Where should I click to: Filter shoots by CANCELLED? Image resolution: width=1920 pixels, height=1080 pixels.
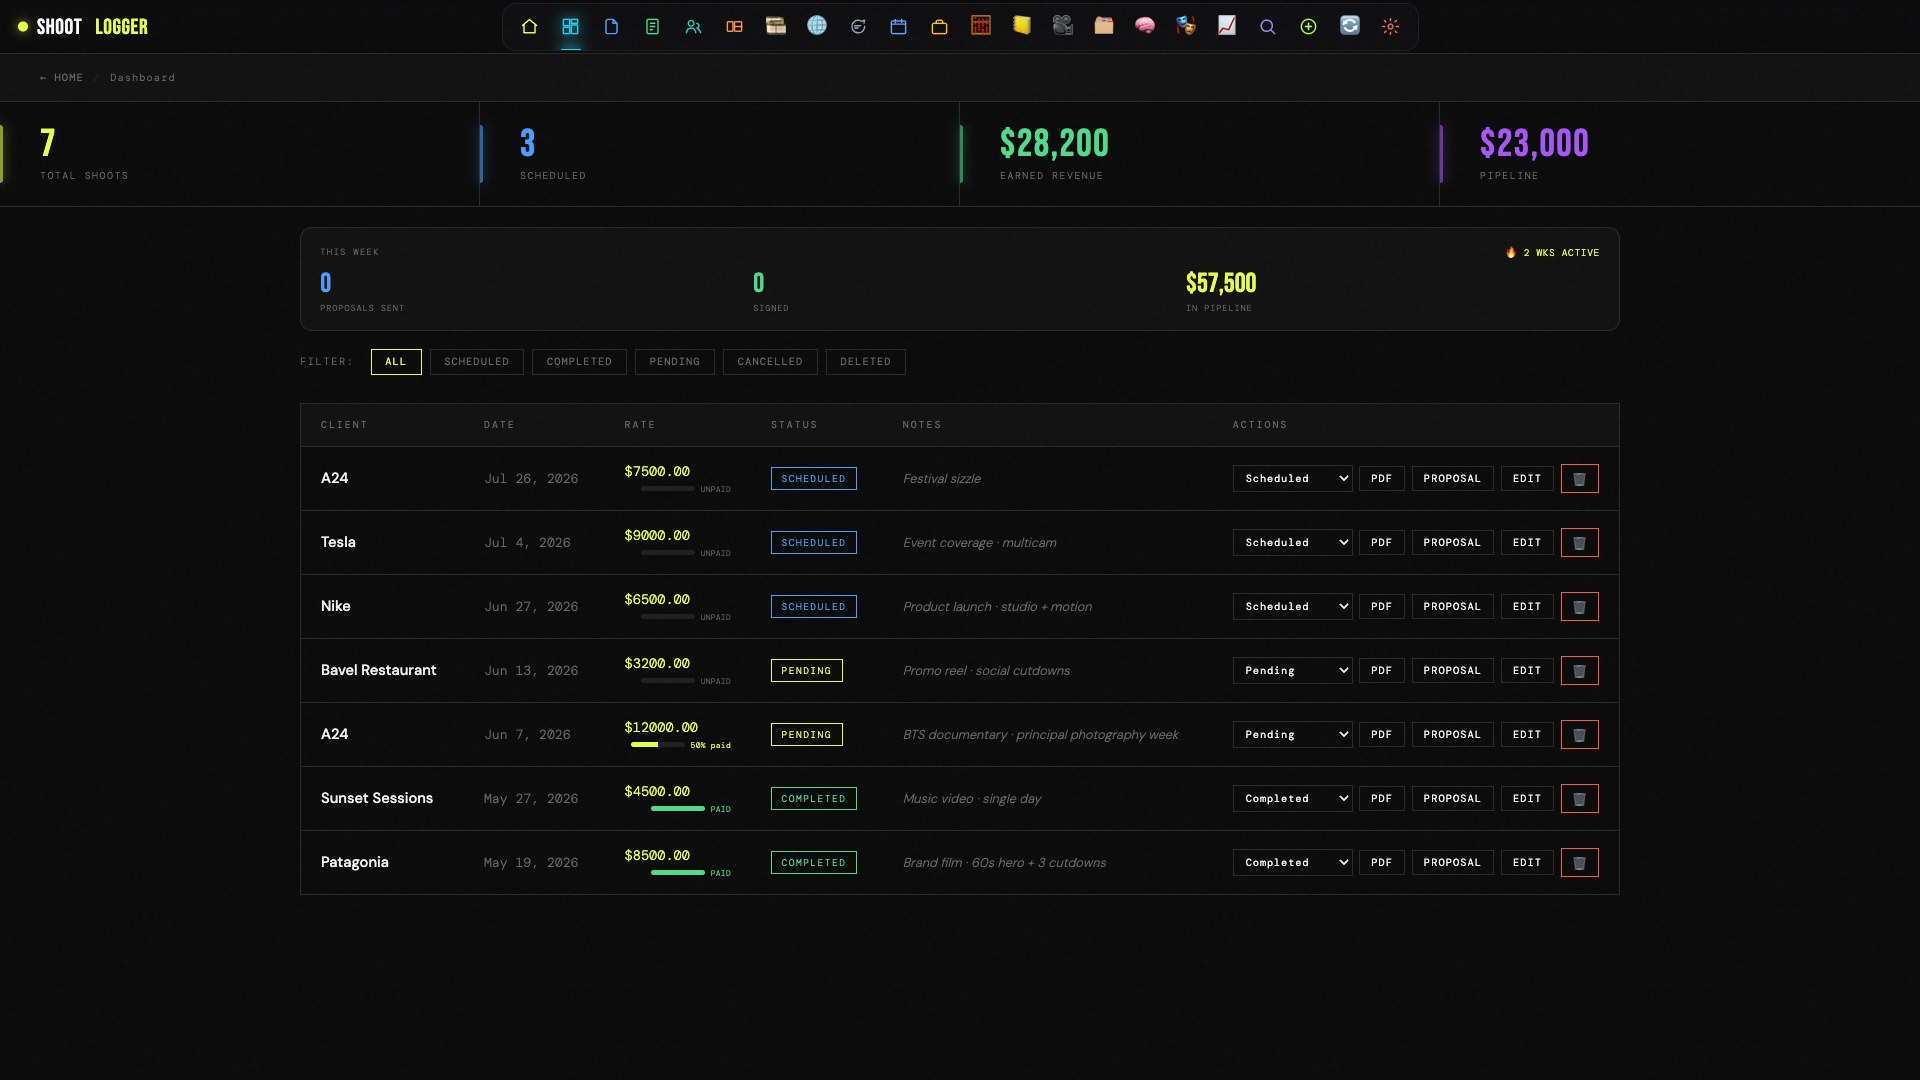click(x=770, y=362)
